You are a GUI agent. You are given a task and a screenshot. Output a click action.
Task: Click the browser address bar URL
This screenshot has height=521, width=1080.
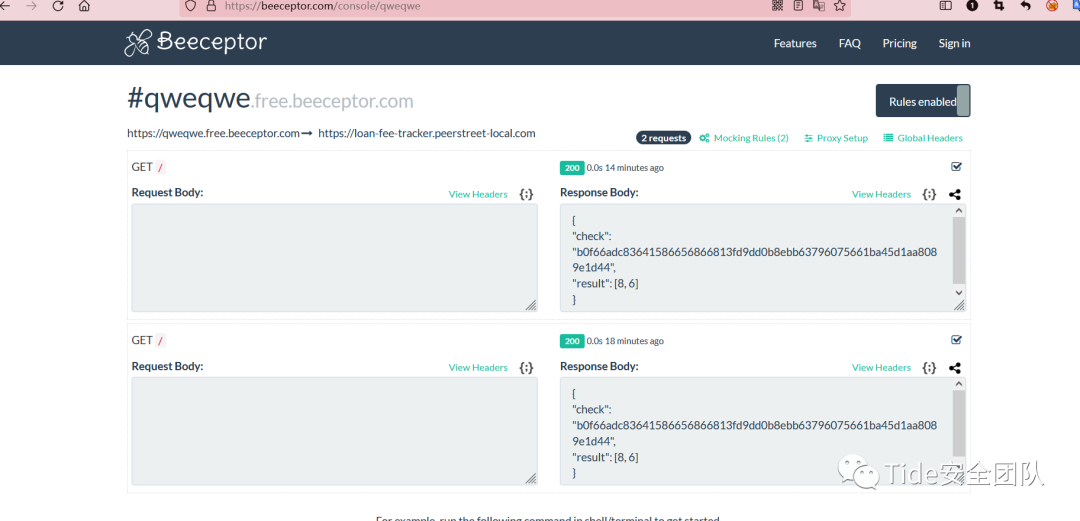pyautogui.click(x=322, y=6)
